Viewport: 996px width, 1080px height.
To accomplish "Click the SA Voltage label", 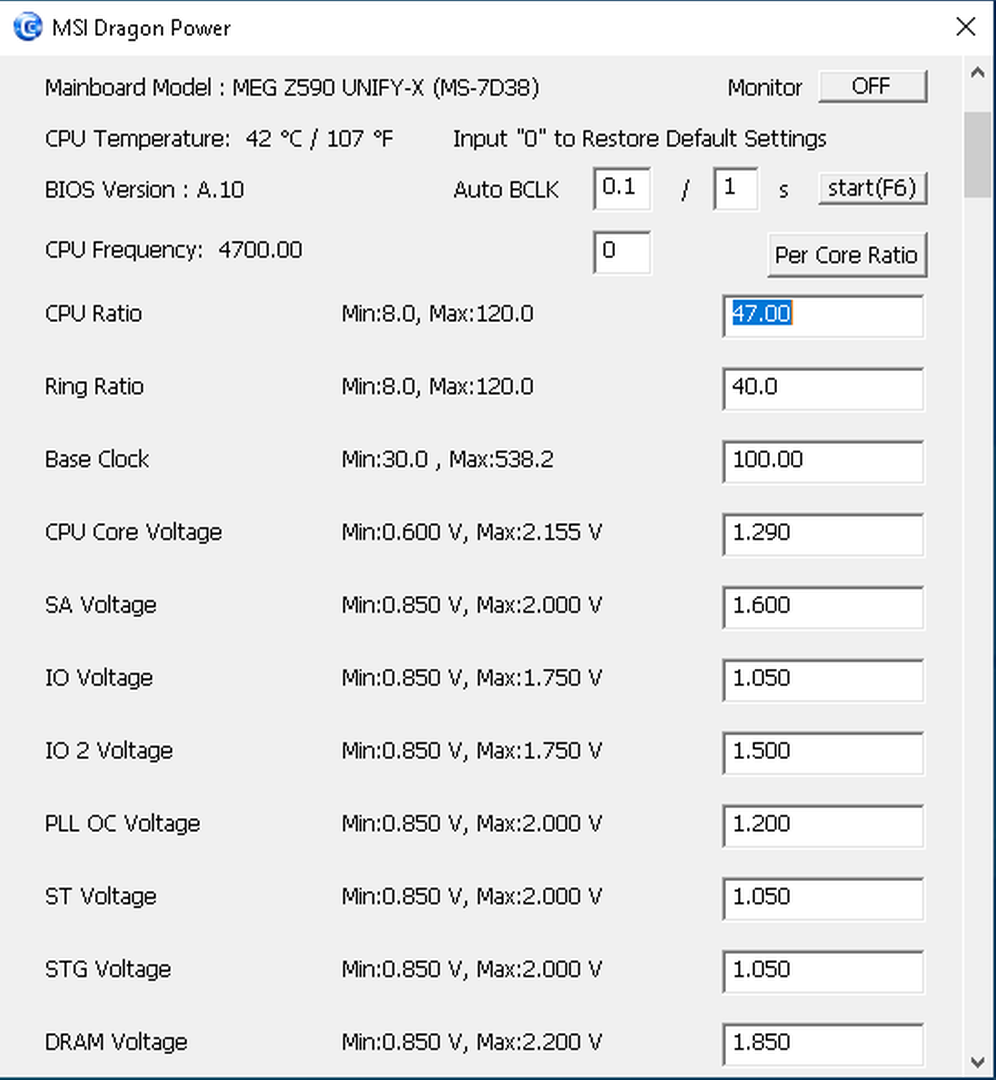I will (x=101, y=605).
